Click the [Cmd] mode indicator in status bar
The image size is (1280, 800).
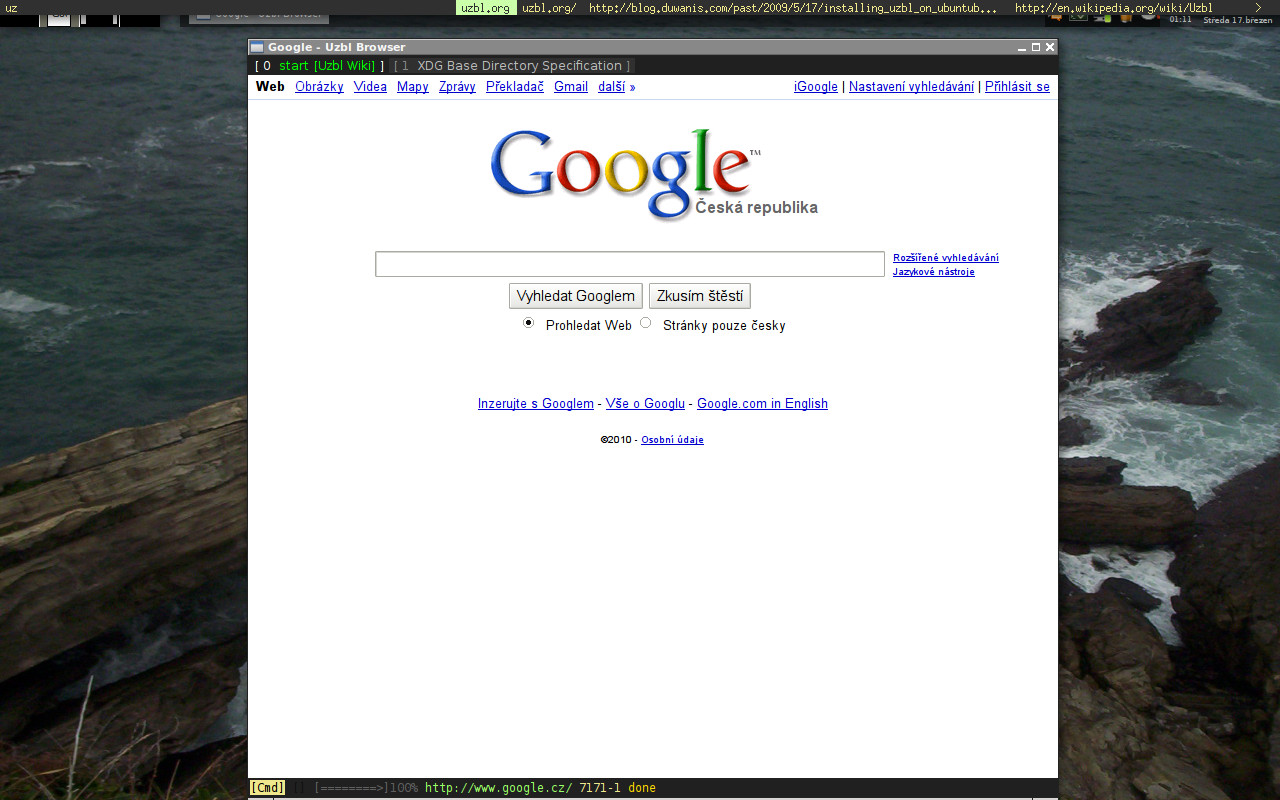[267, 788]
